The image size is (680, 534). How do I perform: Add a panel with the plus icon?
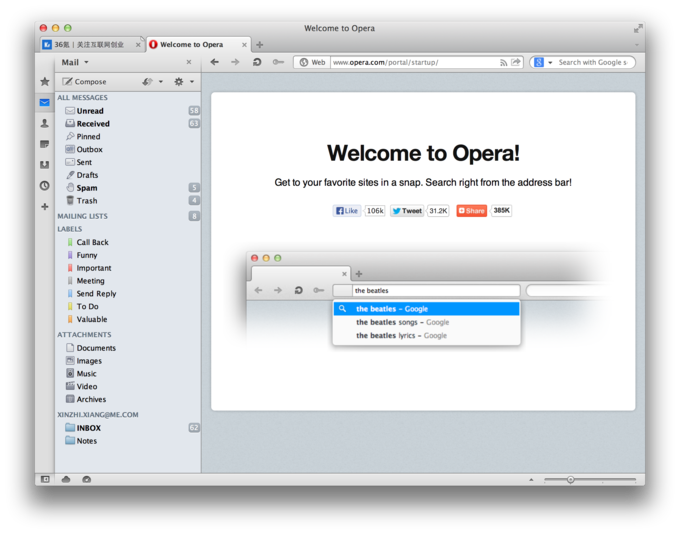coord(45,206)
